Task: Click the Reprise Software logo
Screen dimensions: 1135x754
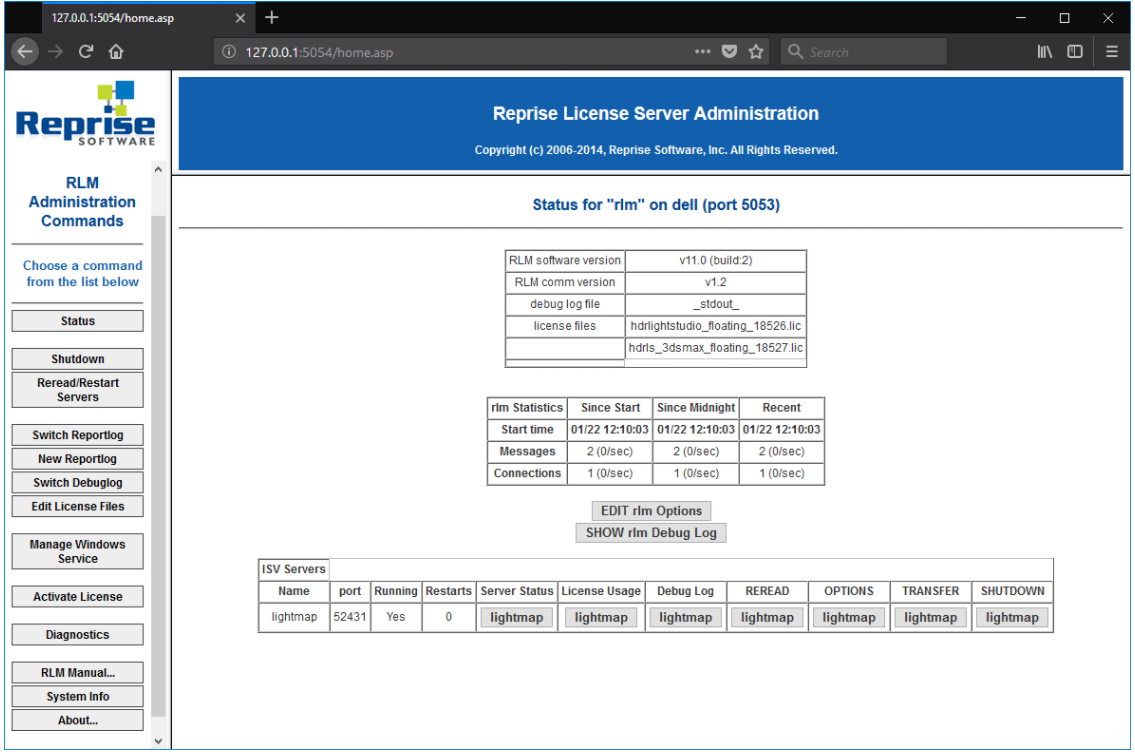Action: pos(85,114)
